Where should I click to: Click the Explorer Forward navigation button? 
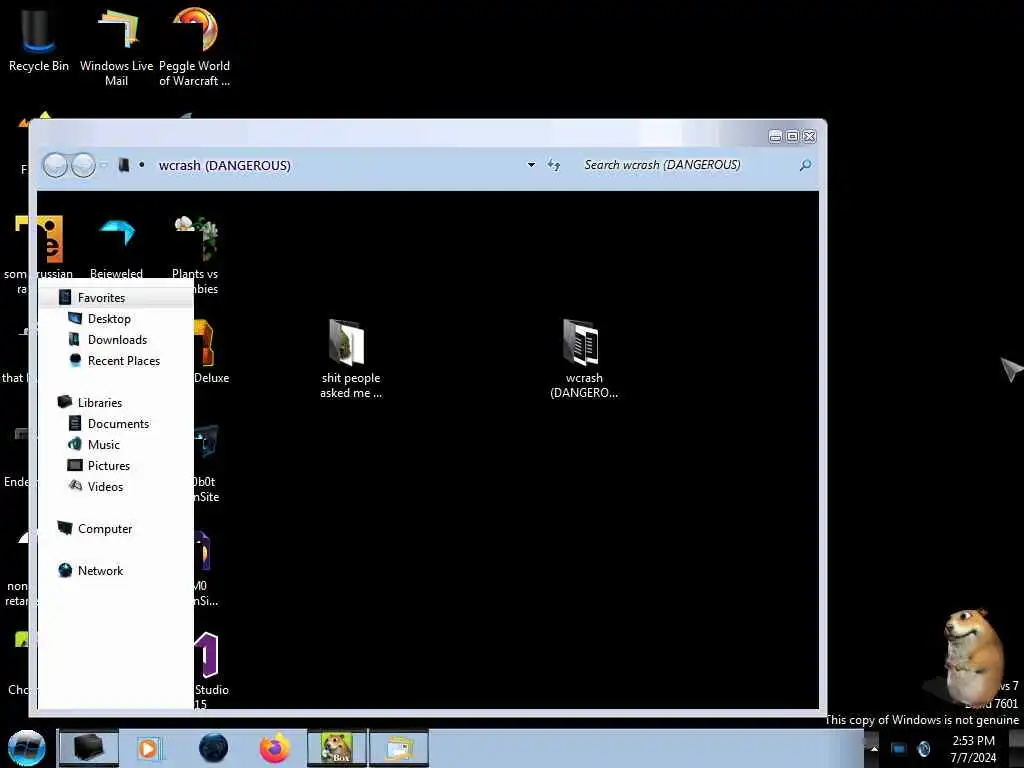[83, 165]
